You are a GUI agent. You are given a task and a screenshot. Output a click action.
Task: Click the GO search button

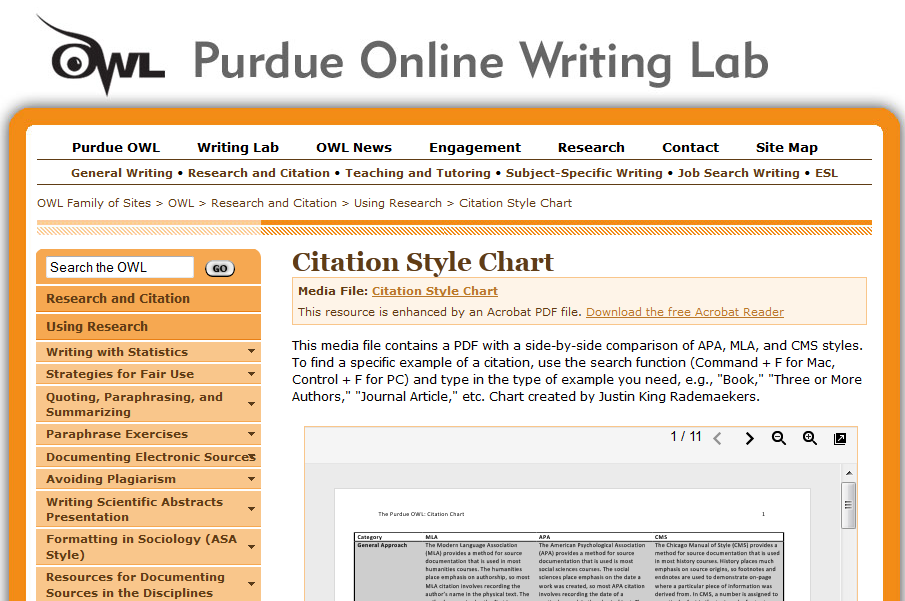click(x=220, y=268)
